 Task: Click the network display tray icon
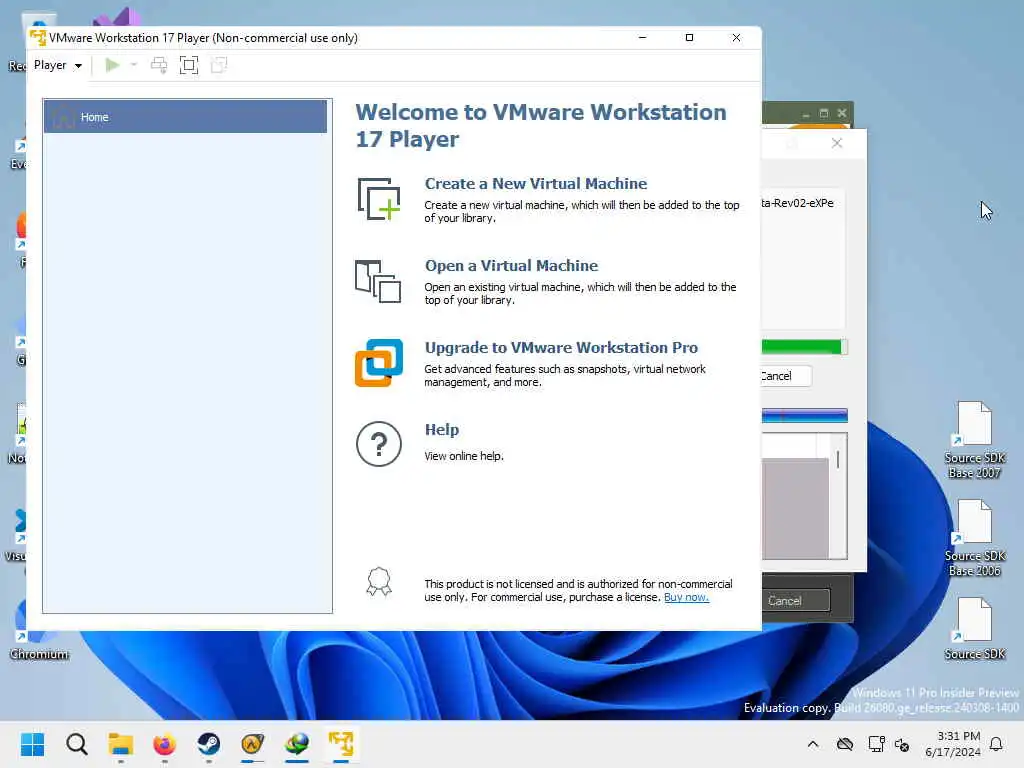[876, 744]
